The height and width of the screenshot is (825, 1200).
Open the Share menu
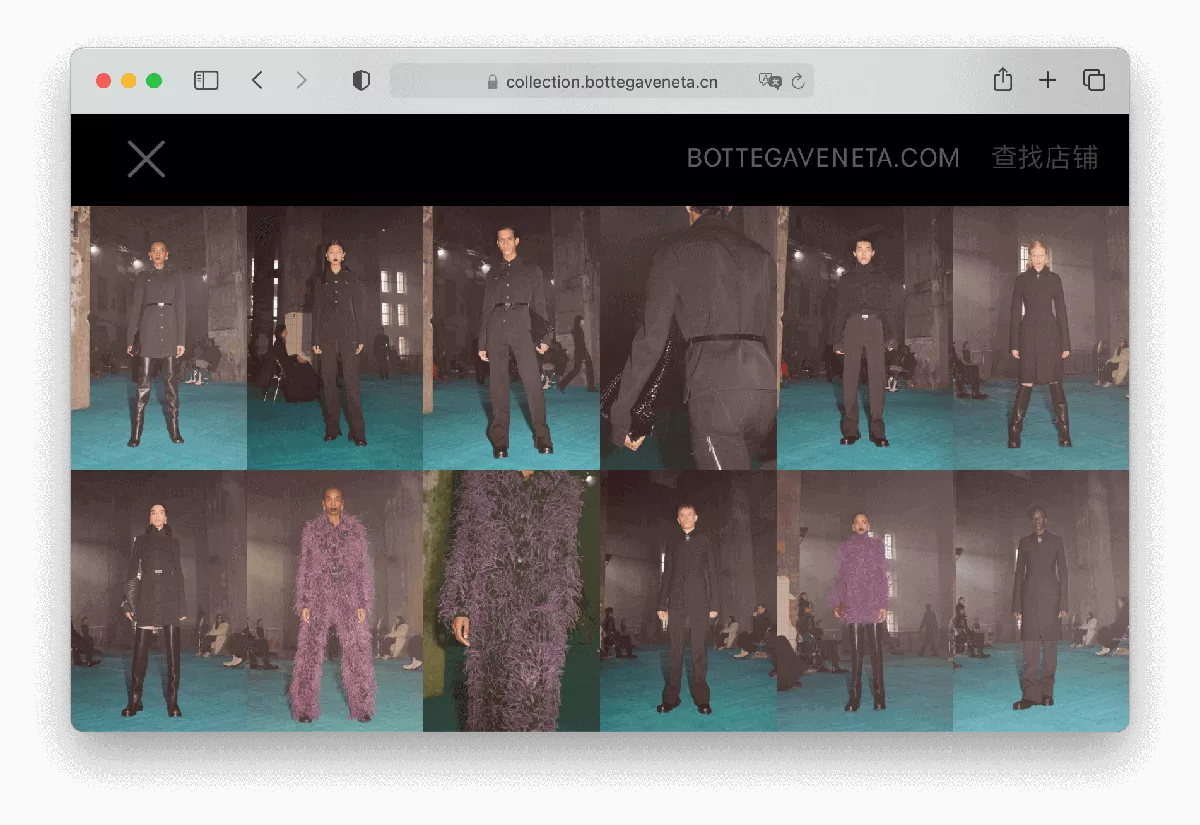1003,81
